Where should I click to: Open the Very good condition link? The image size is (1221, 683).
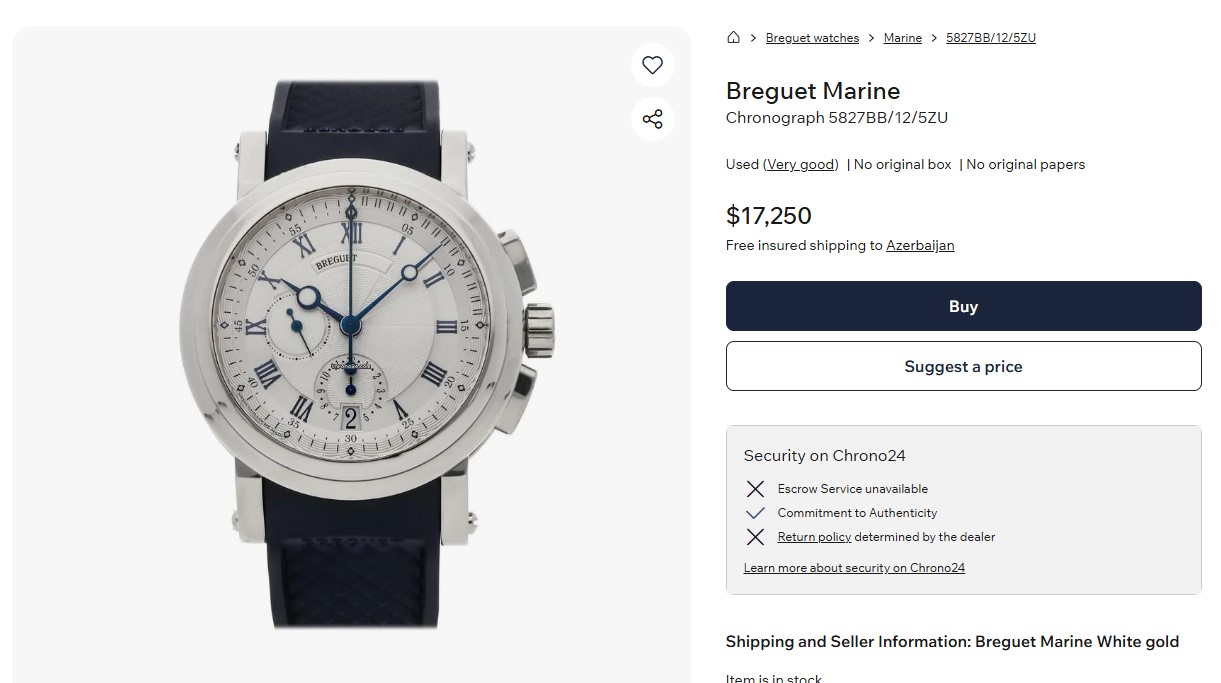click(x=801, y=165)
